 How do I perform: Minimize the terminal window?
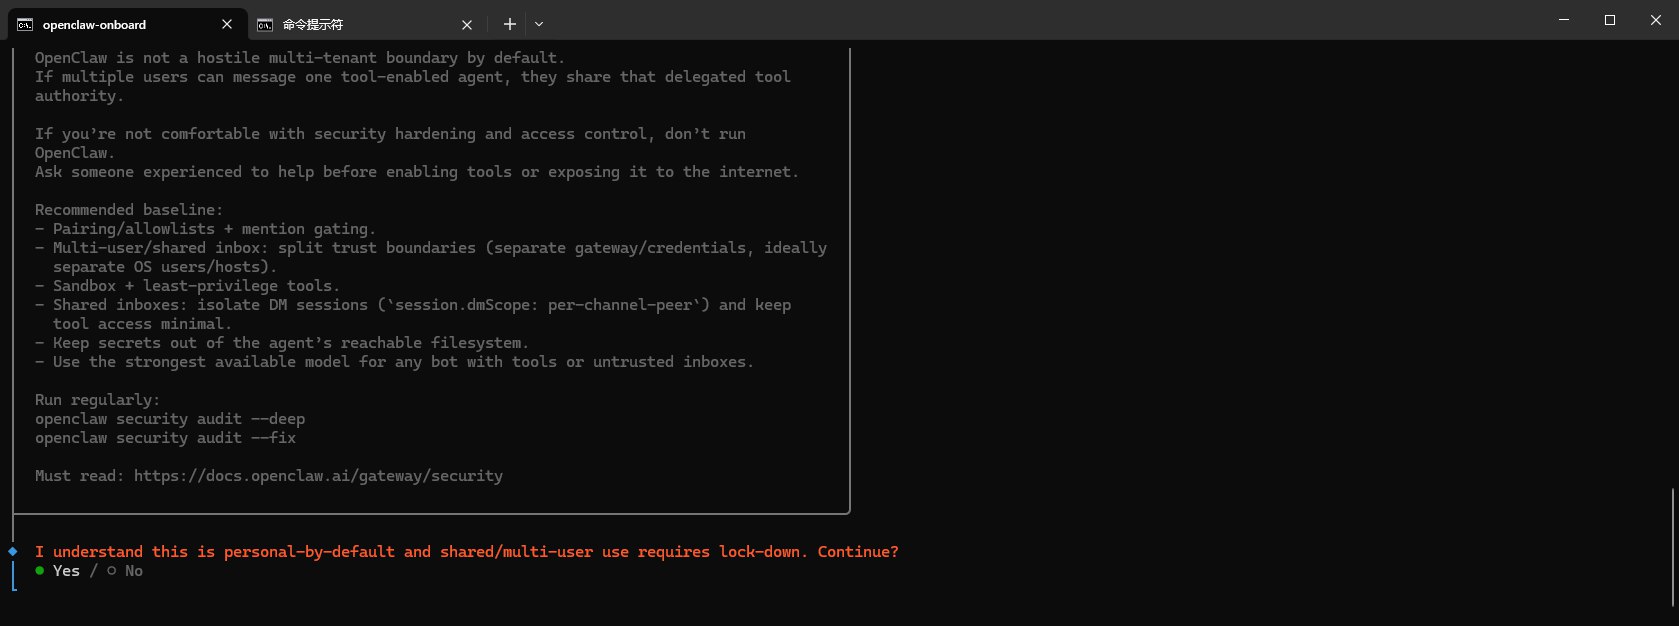click(x=1564, y=20)
